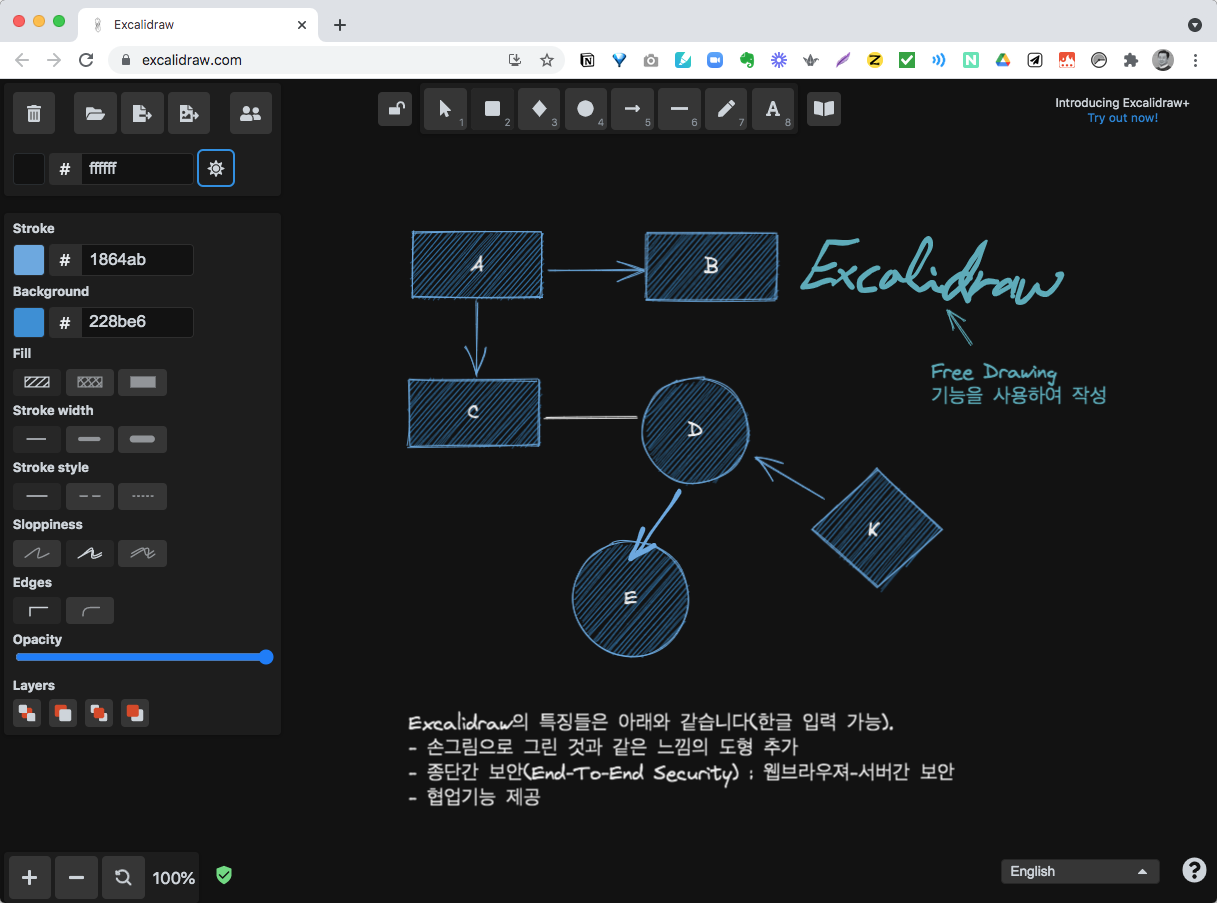This screenshot has height=903, width=1217.
Task: Click the canvas background hex field ffffff
Action: pos(136,168)
